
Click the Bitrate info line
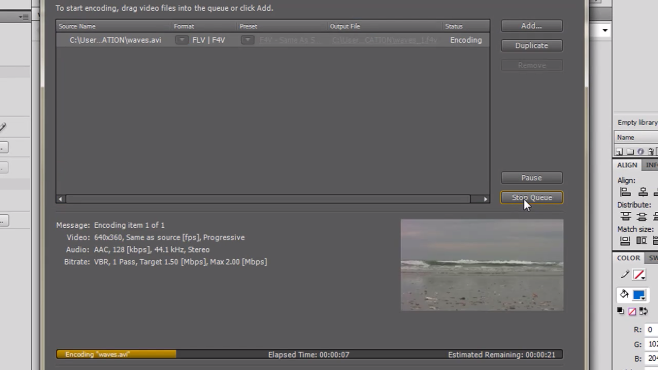[165, 262]
